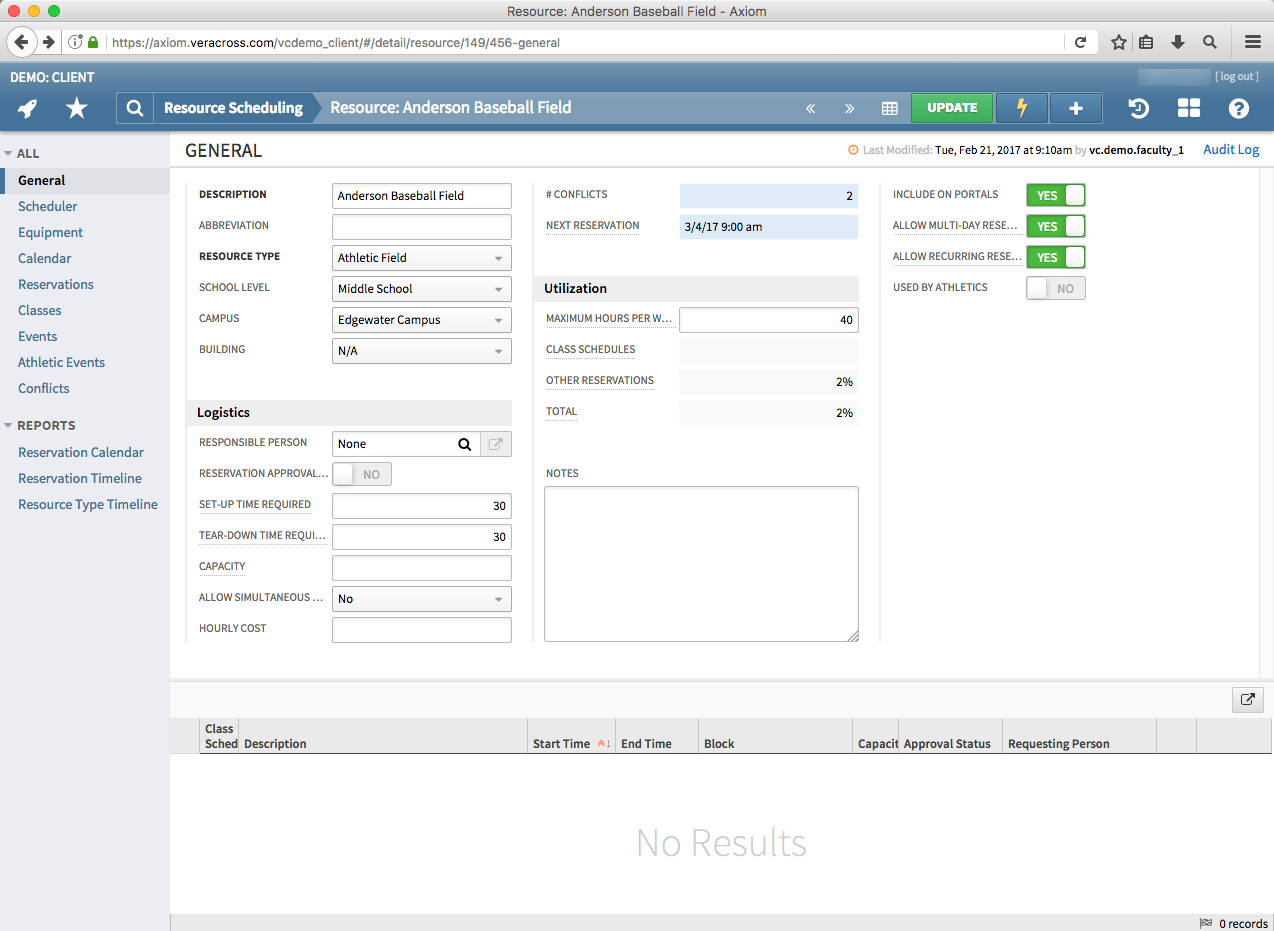Click the magnifier search icon in breadcrumb
Screen dimensions: 1274x931
(135, 108)
